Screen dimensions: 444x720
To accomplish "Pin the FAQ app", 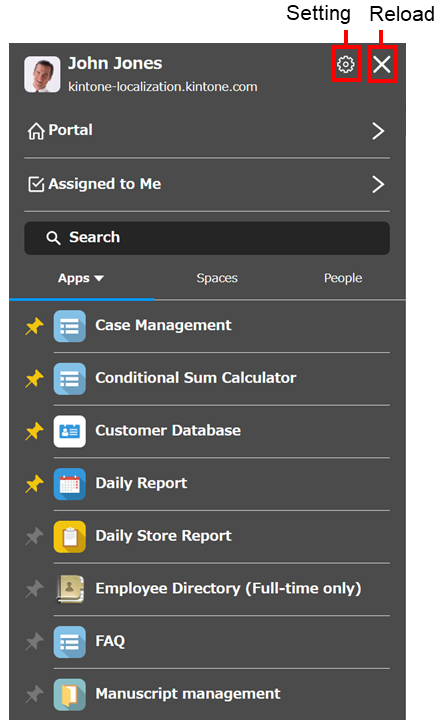I will pos(34,642).
